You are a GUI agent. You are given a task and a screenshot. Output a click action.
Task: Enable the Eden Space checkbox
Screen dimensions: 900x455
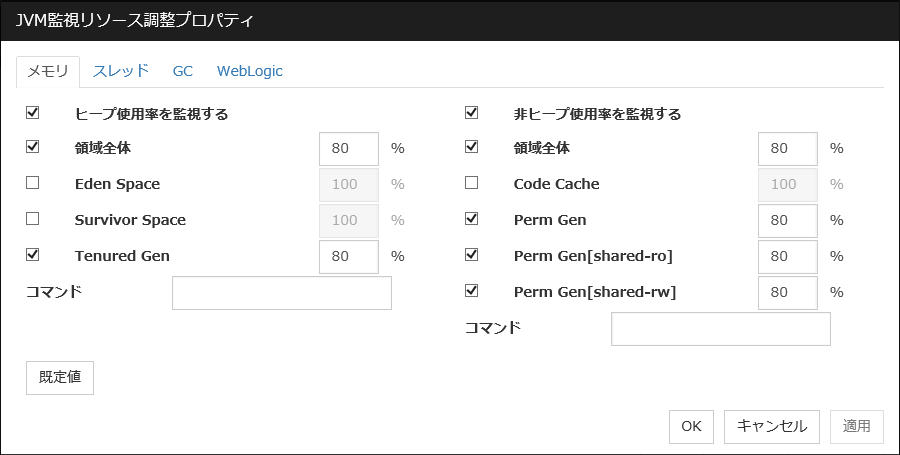pyautogui.click(x=33, y=184)
